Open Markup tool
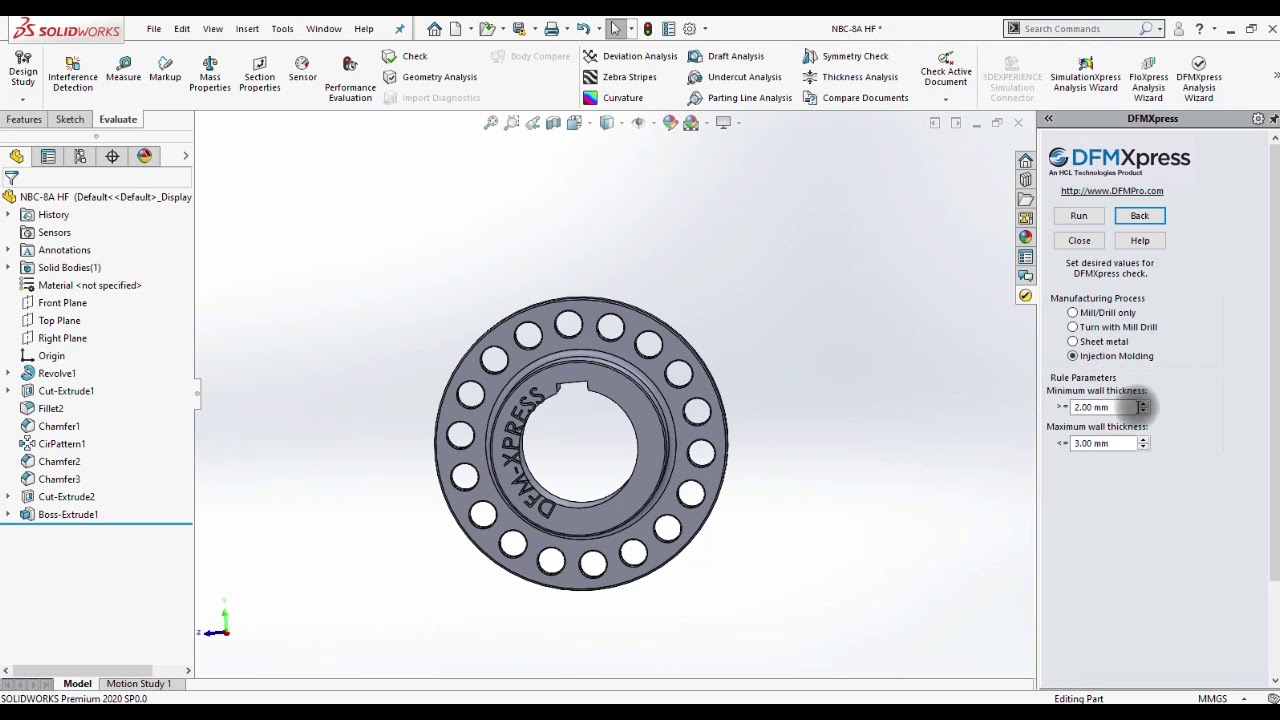Image resolution: width=1280 pixels, height=720 pixels. 165,70
